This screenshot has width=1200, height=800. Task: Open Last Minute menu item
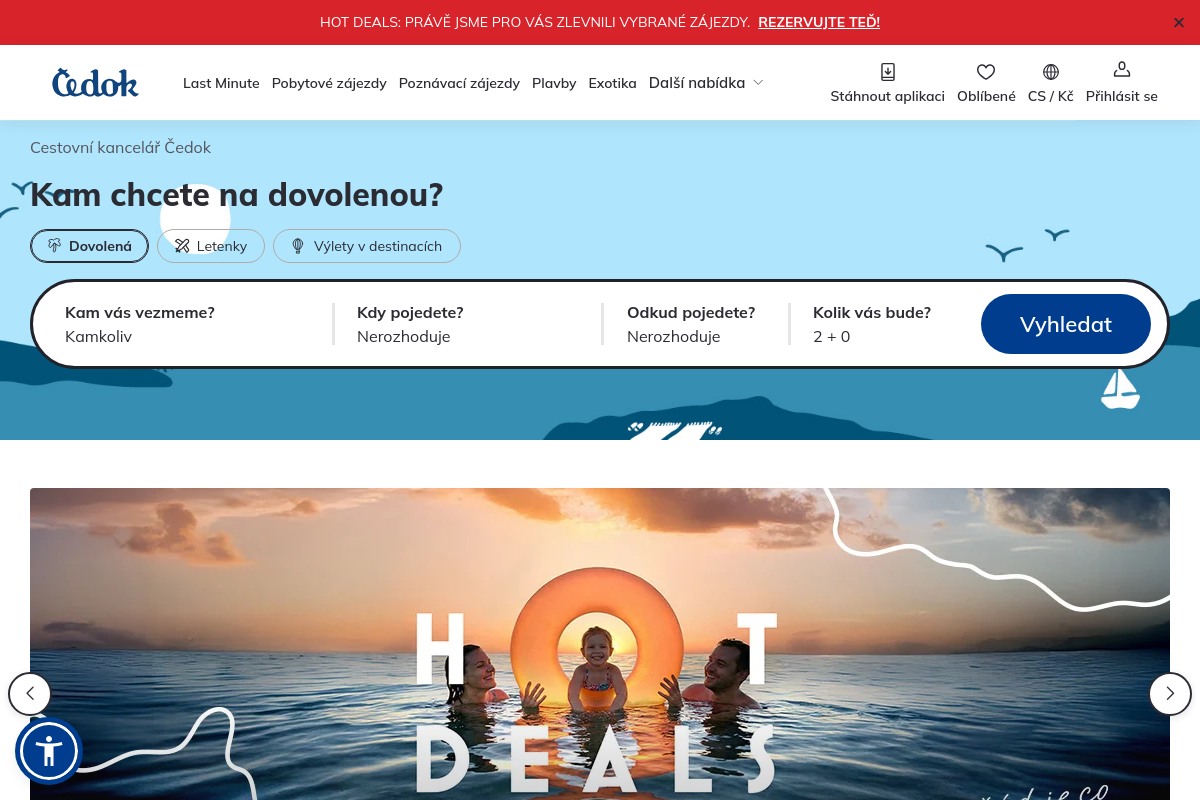(221, 83)
